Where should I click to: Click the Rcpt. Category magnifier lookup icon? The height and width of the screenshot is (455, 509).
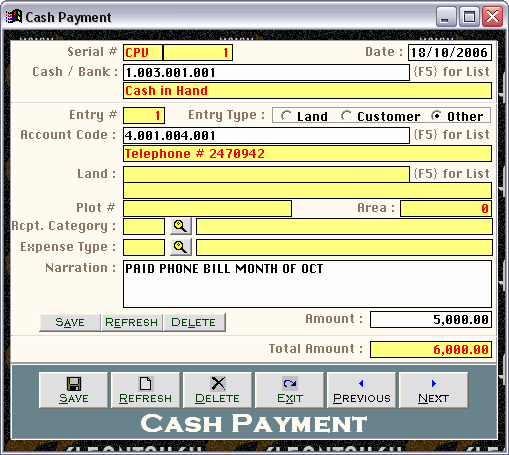(x=181, y=227)
